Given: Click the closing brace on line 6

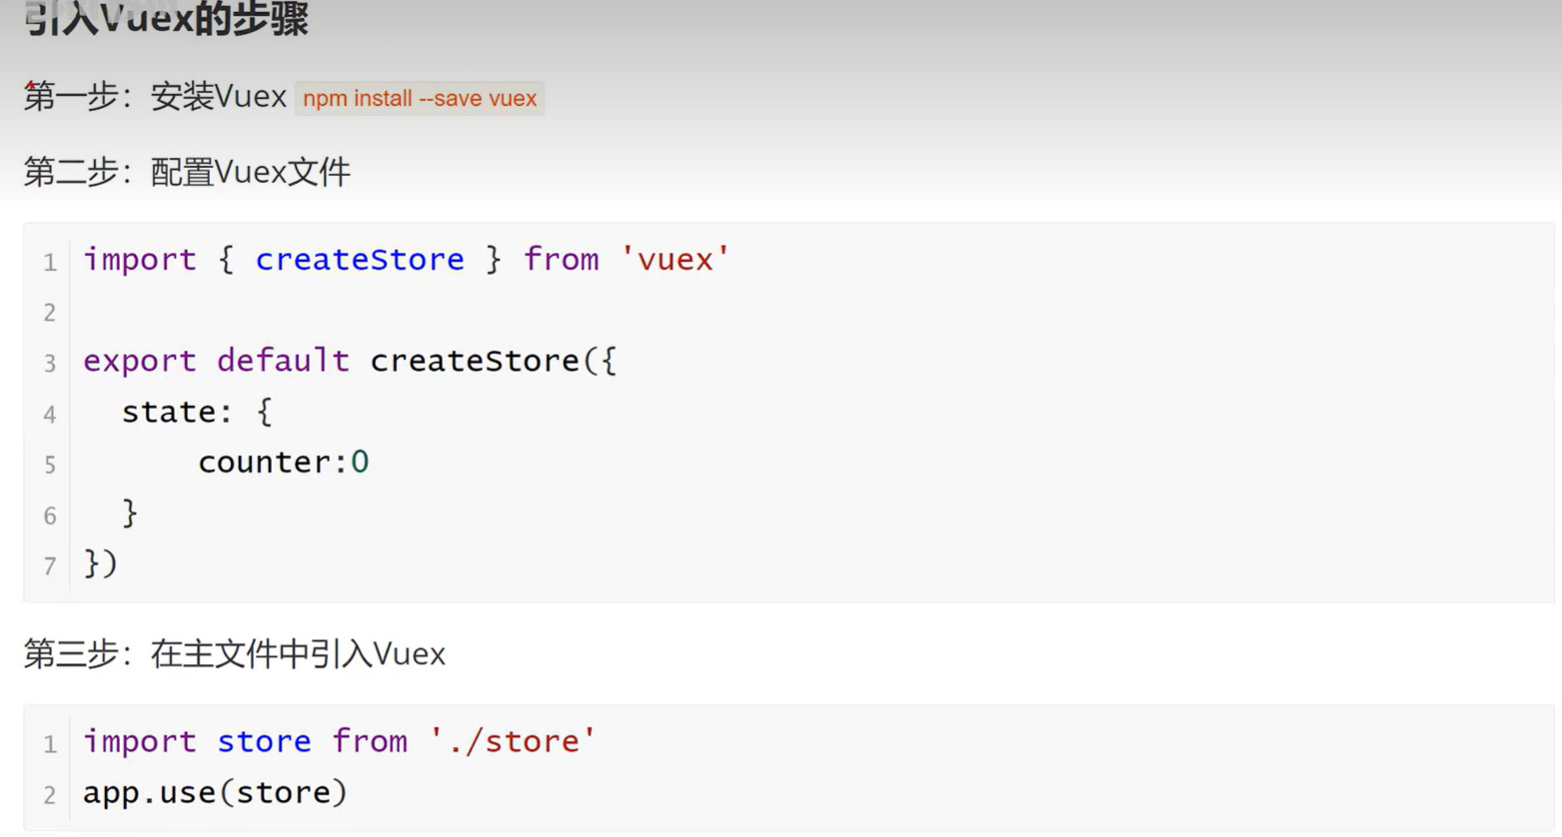Looking at the screenshot, I should pyautogui.click(x=130, y=513).
